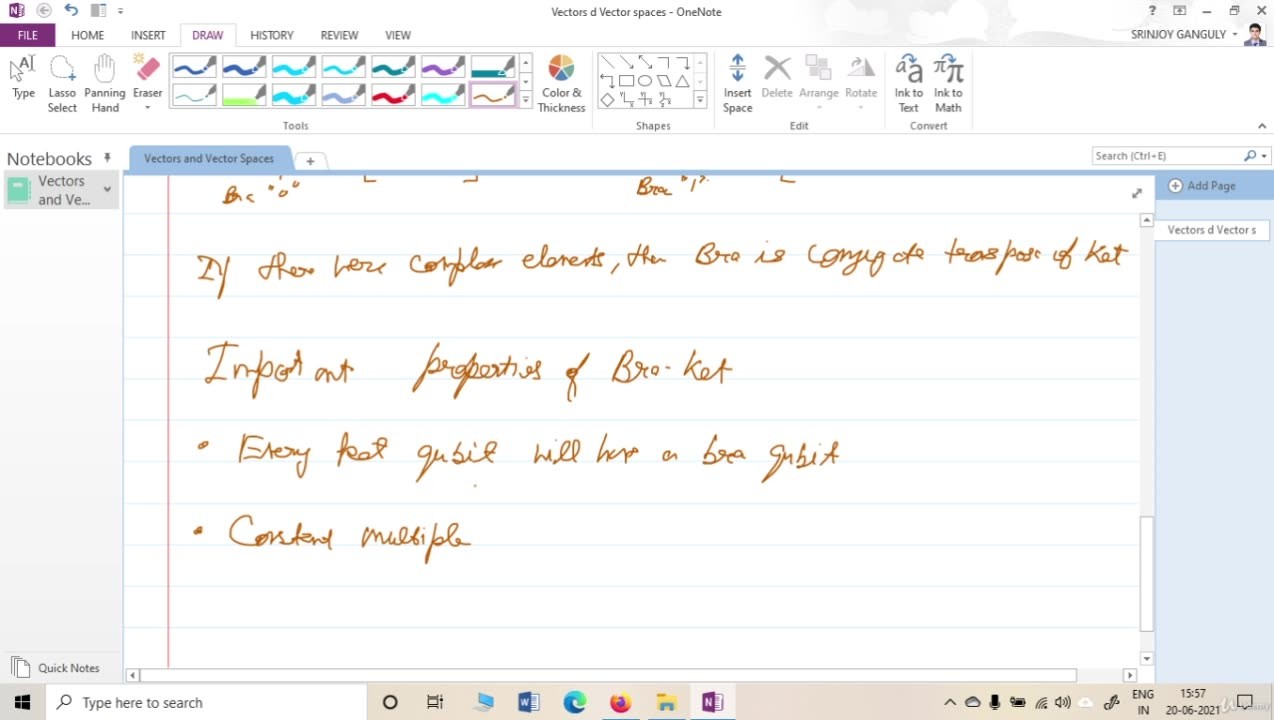Convert handwriting with Ink to Text
The image size is (1274, 720).
pos(908,84)
